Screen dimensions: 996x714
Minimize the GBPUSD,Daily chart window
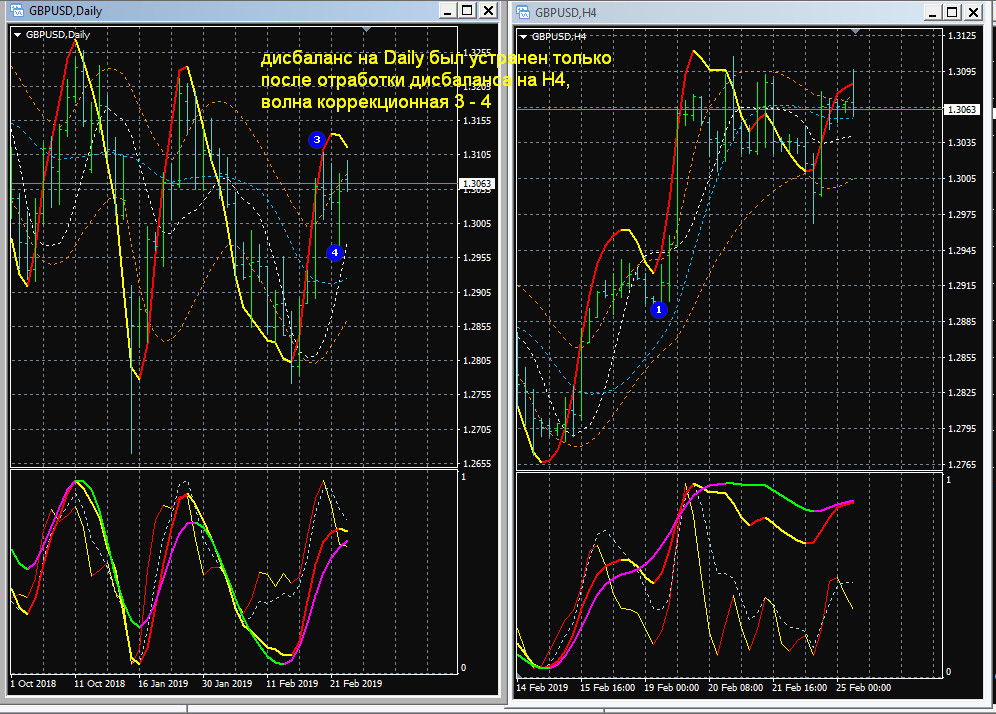(448, 10)
